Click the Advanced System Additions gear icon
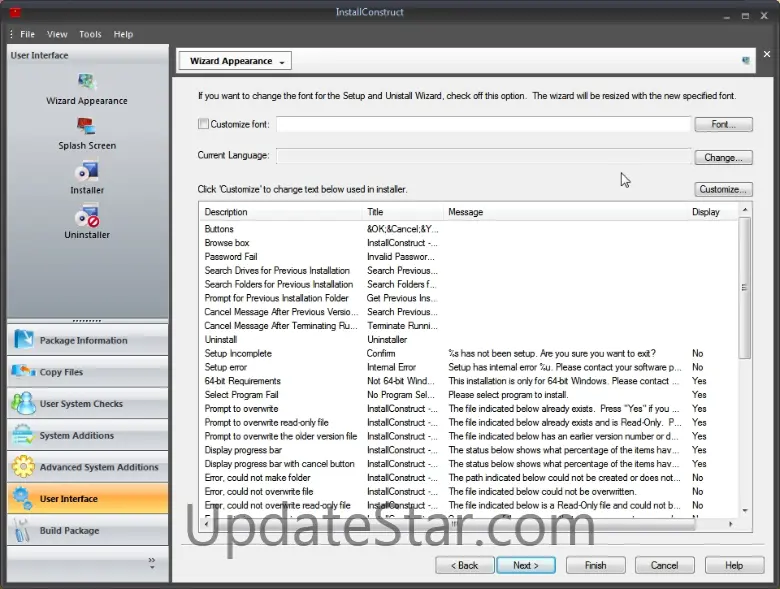Viewport: 780px width, 589px height. point(23,467)
